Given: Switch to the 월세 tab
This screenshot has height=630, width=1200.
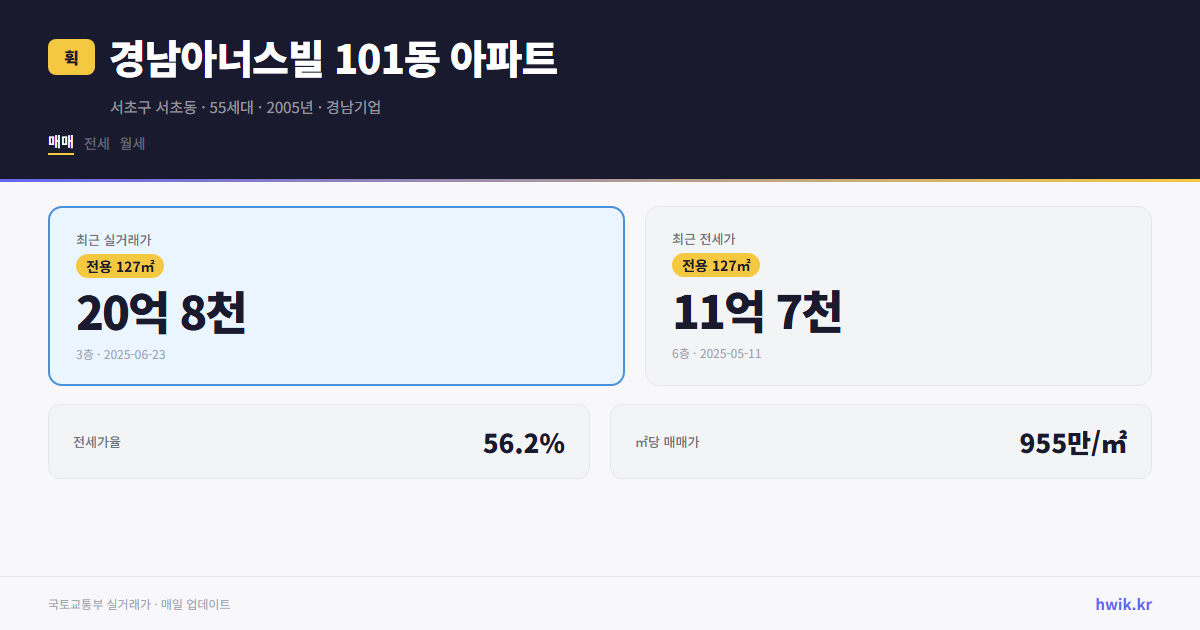Looking at the screenshot, I should click(x=133, y=143).
